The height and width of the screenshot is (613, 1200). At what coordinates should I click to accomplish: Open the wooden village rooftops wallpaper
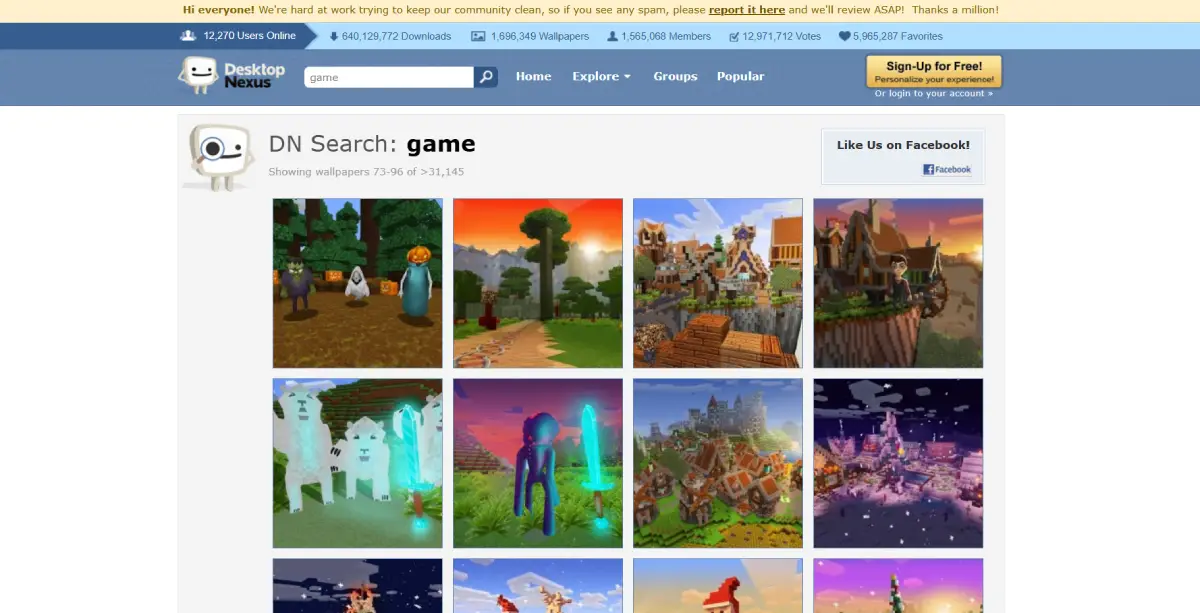(x=718, y=283)
